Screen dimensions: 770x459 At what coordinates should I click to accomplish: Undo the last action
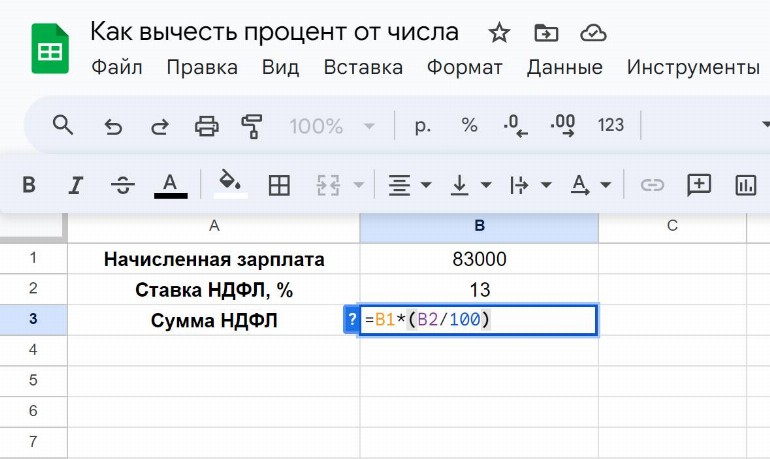coord(113,126)
